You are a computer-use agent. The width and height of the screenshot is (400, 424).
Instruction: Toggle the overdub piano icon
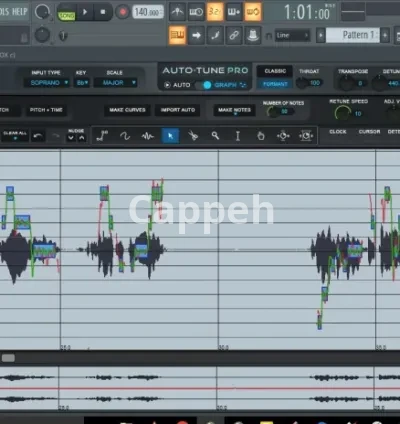234,12
